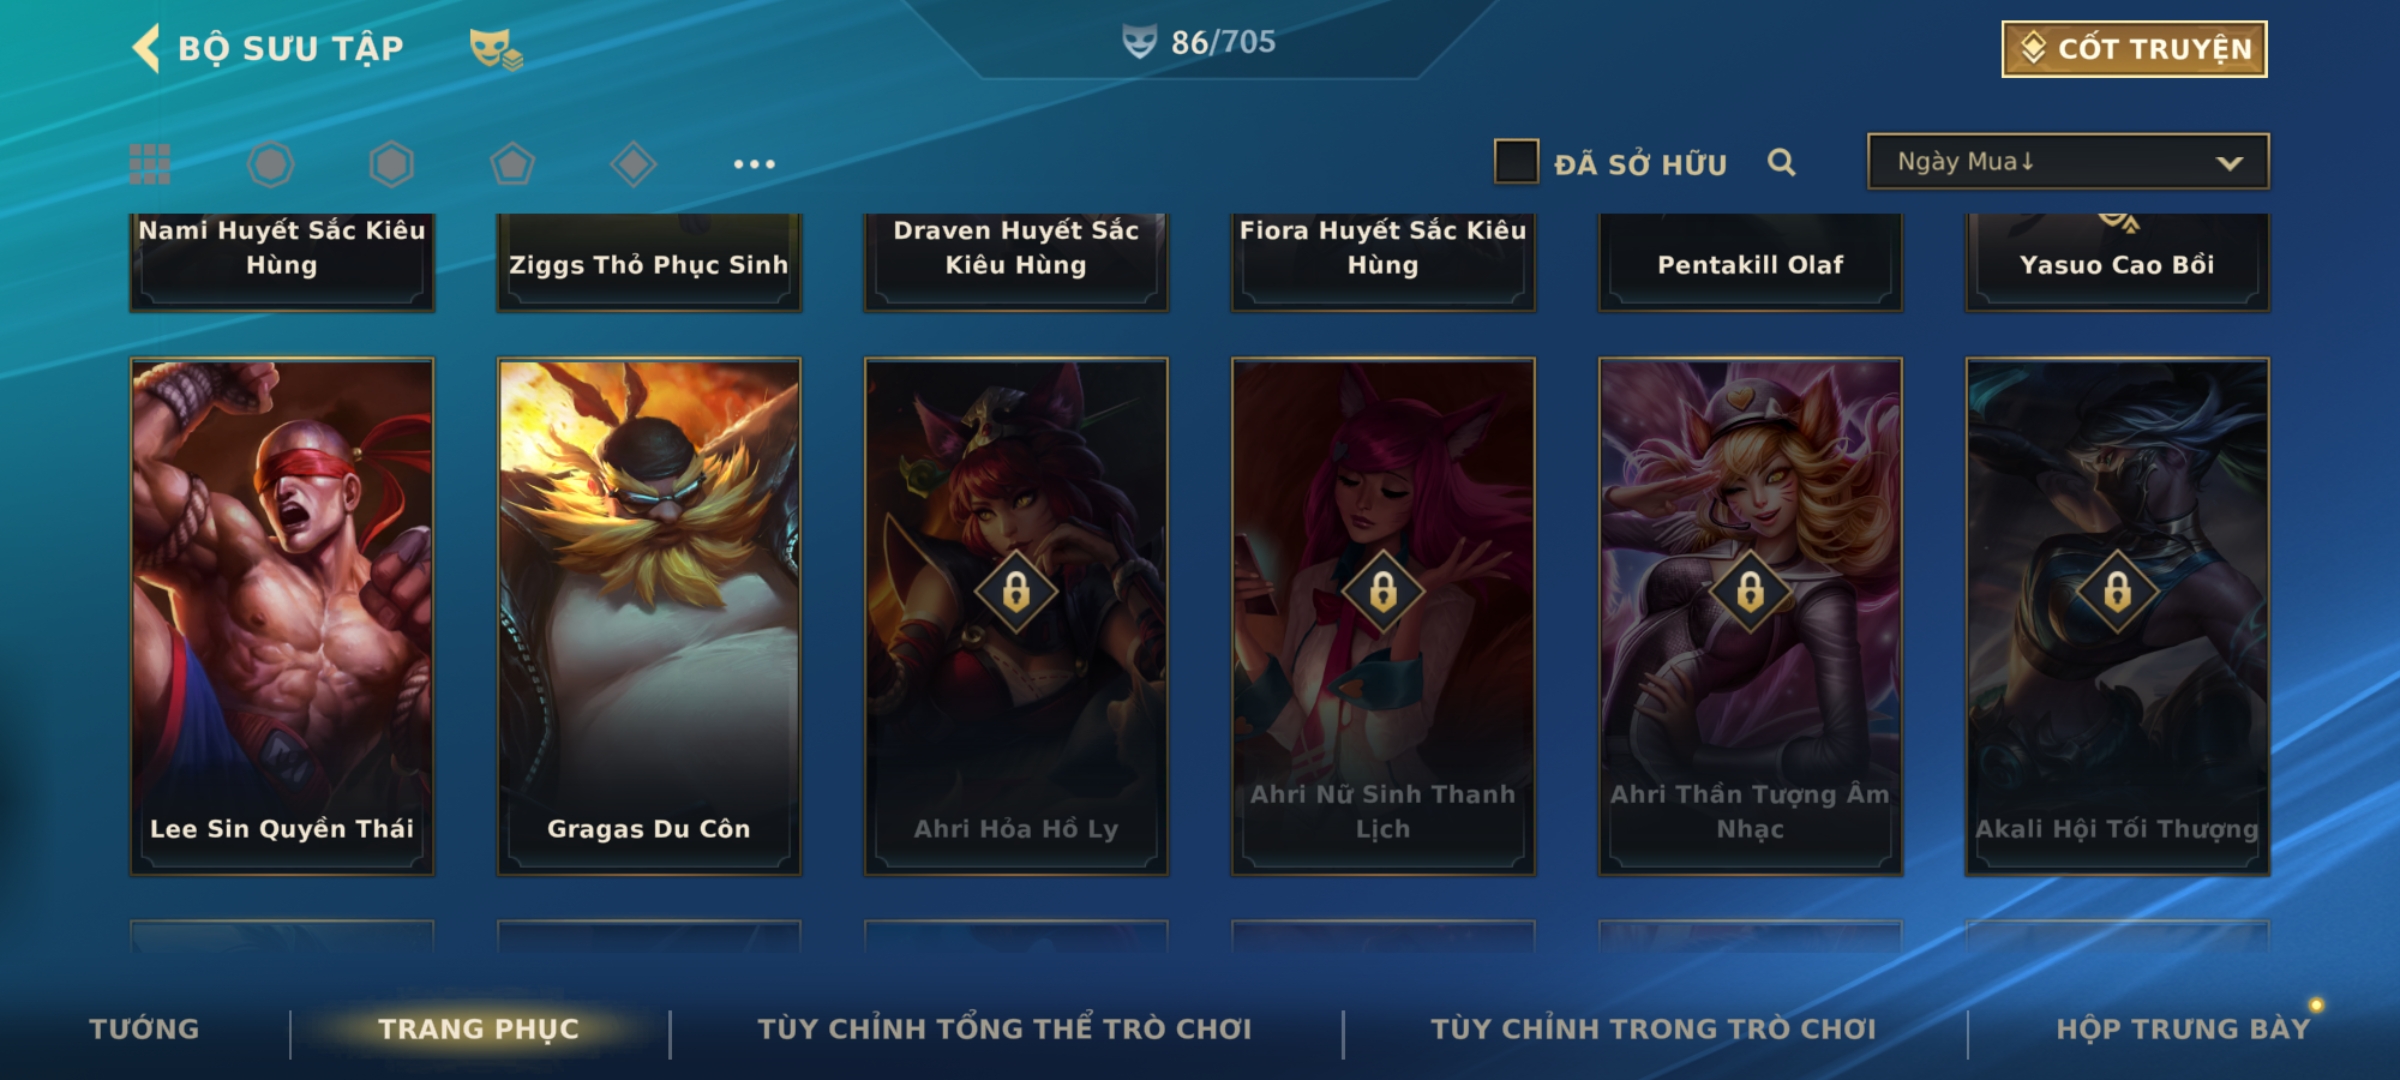Open Tùy Chỉnh Tổng Thể Trò Chơi tab
Screen dimensions: 2400x1080
[1004, 1029]
